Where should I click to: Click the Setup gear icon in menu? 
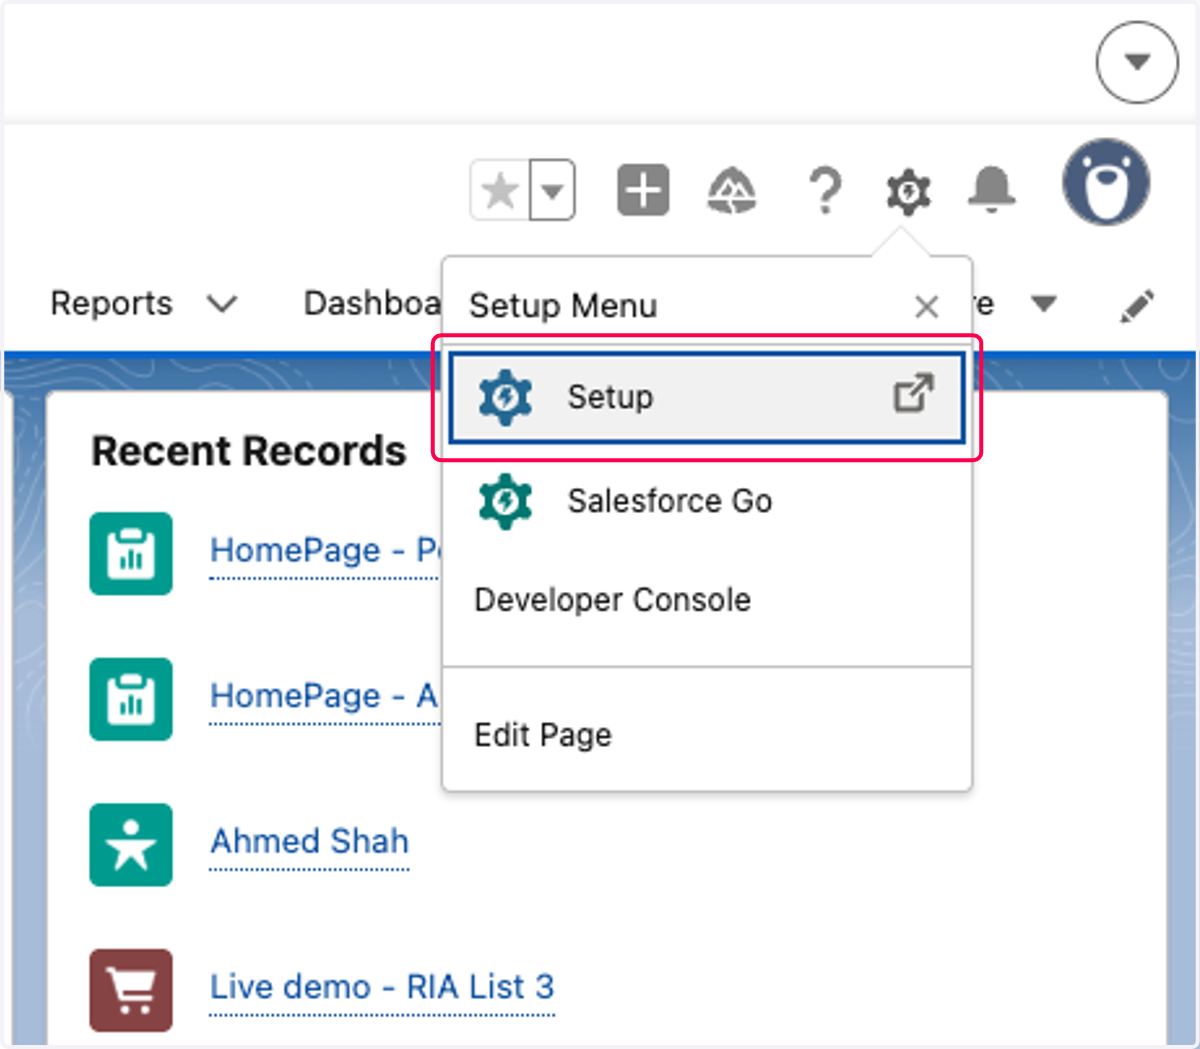pyautogui.click(x=506, y=397)
